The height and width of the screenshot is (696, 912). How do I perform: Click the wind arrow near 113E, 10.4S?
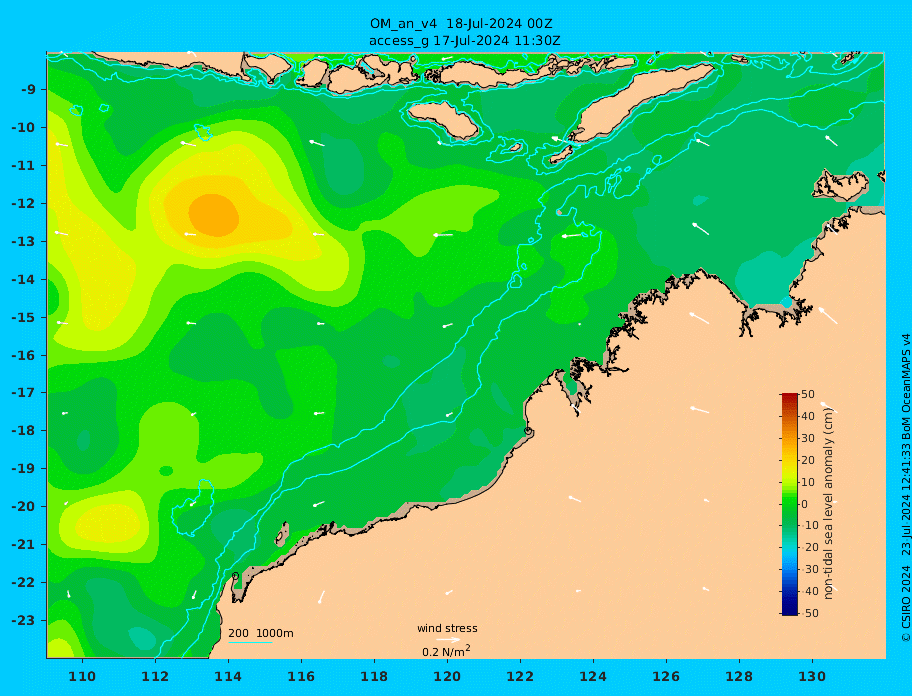pyautogui.click(x=188, y=143)
